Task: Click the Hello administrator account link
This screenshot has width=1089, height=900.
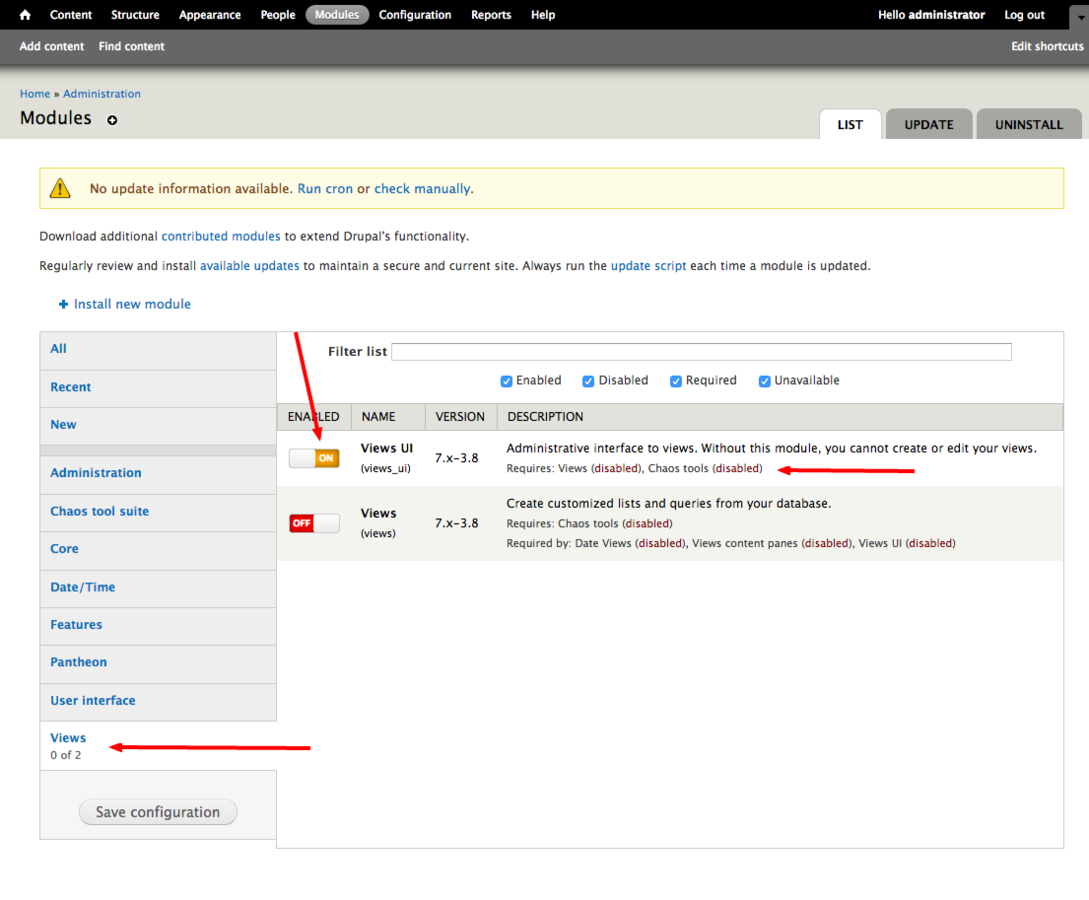Action: (x=931, y=15)
